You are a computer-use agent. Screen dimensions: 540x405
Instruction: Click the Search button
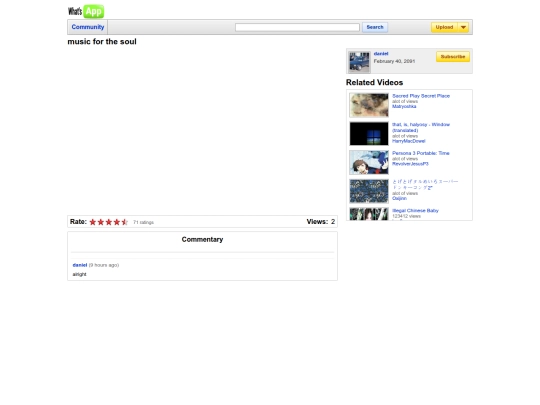pos(375,27)
